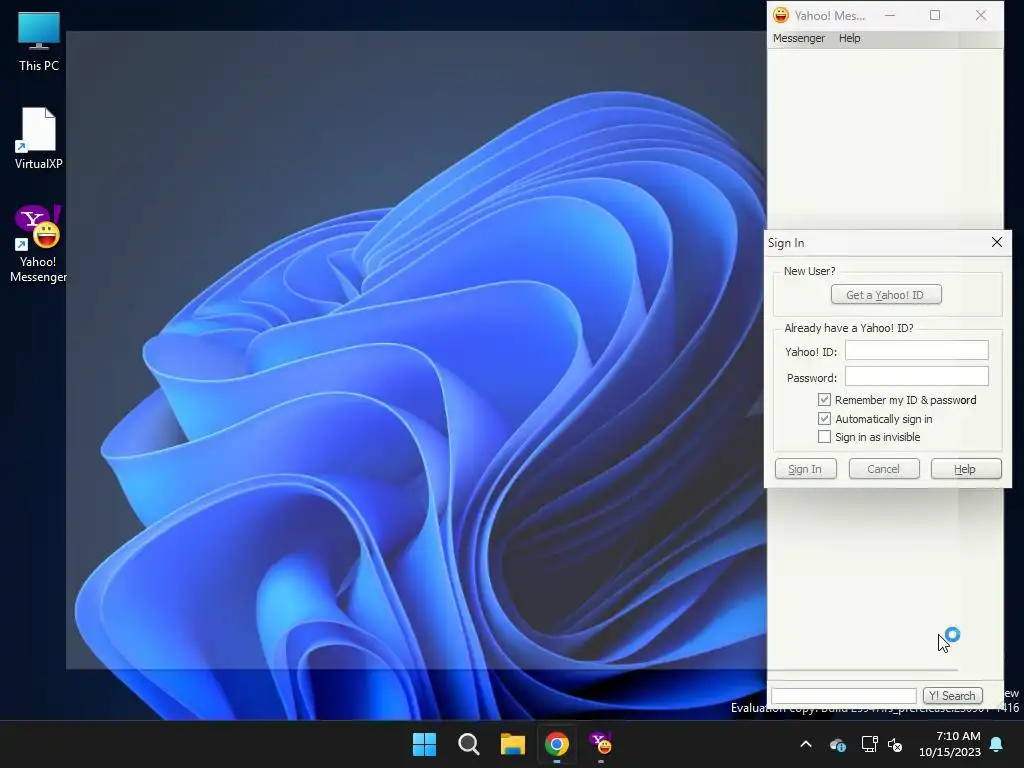Open the This PC desktop icon

click(39, 42)
